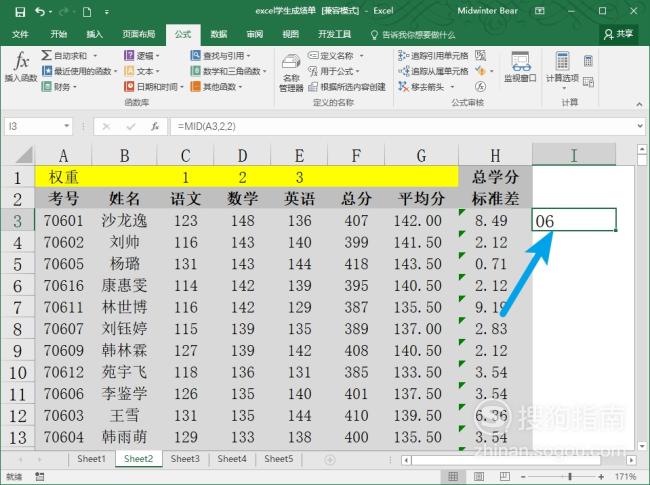The width and height of the screenshot is (650, 485).
Task: Add a new sheet with plus button
Action: [x=330, y=459]
